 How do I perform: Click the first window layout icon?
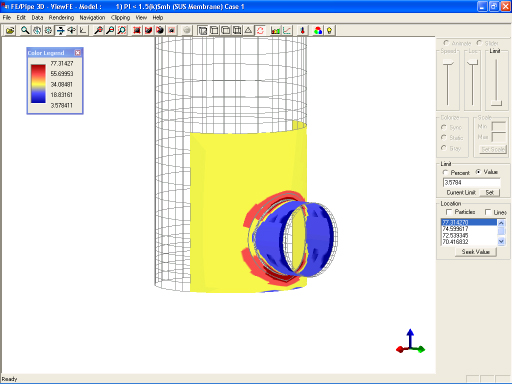pyautogui.click(x=202, y=31)
